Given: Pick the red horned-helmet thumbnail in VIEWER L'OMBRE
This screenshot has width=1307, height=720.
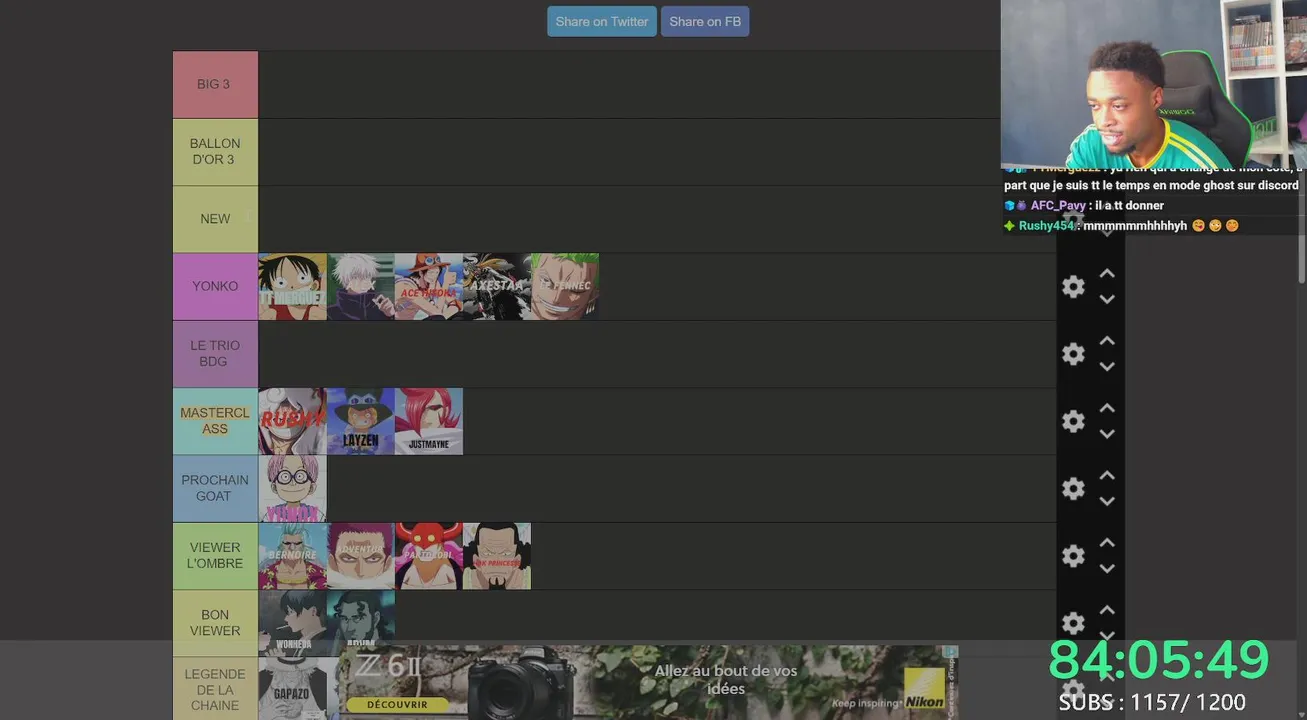Looking at the screenshot, I should tap(429, 556).
